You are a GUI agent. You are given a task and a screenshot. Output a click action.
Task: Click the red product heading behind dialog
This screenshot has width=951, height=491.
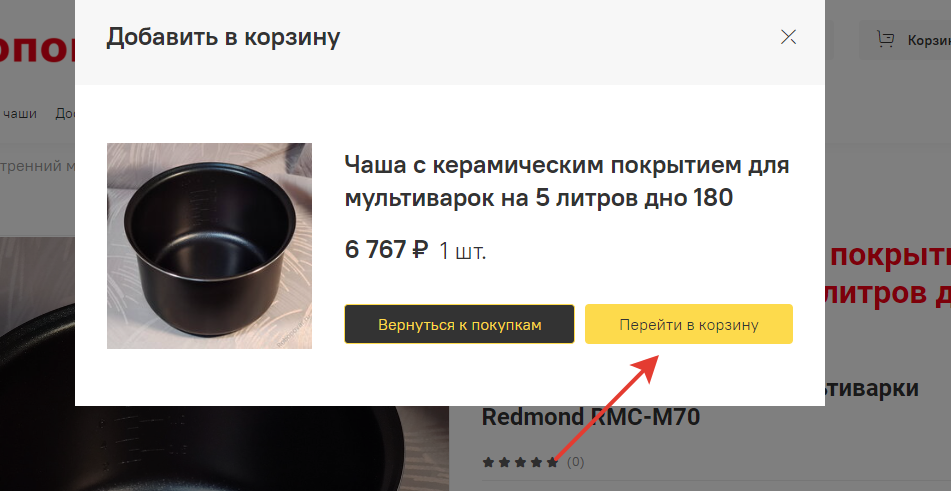(x=888, y=275)
